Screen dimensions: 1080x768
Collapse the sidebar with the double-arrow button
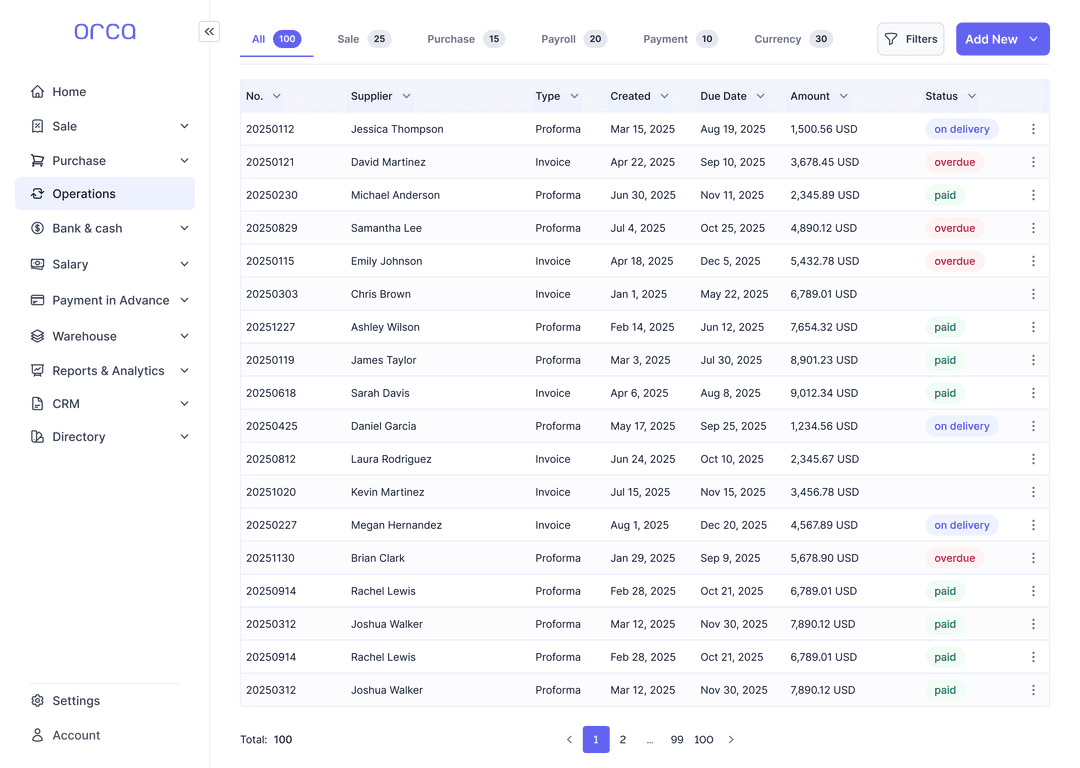pyautogui.click(x=209, y=31)
